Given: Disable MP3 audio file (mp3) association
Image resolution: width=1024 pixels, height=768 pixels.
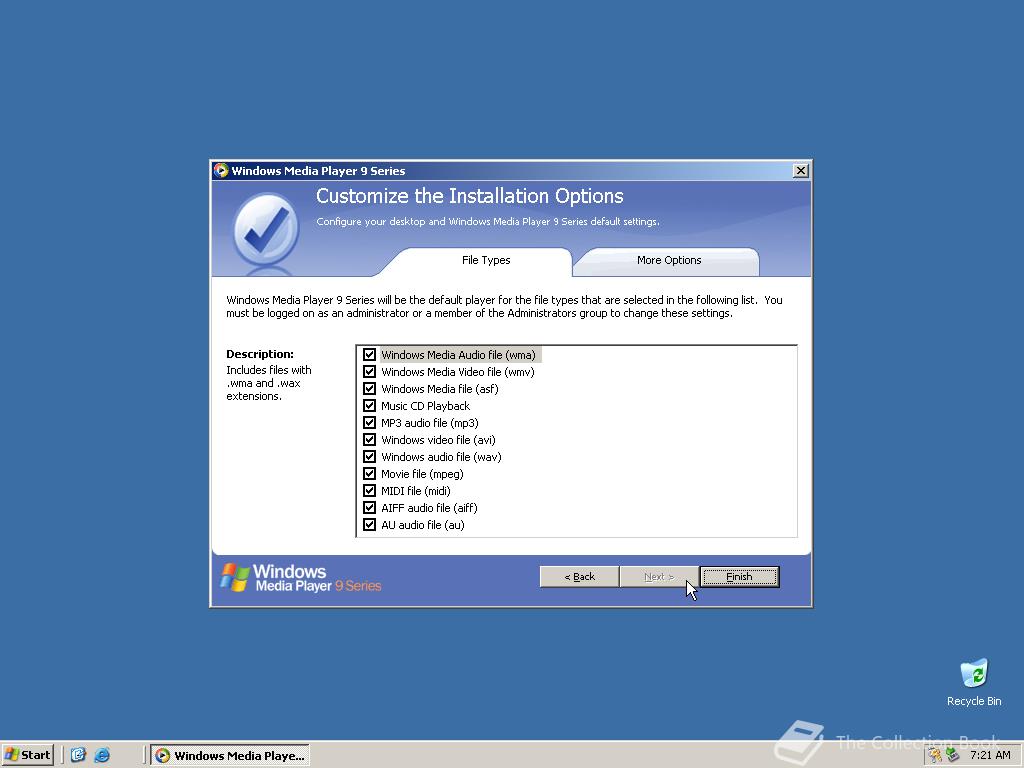Looking at the screenshot, I should point(370,423).
